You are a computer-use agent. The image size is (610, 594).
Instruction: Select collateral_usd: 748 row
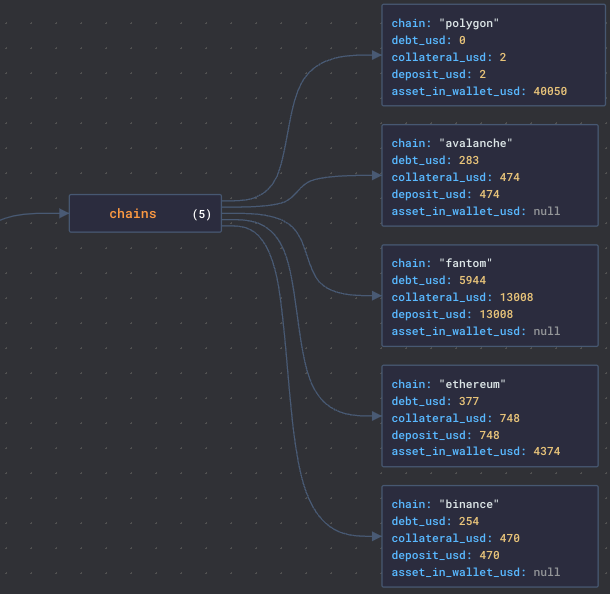pos(456,418)
